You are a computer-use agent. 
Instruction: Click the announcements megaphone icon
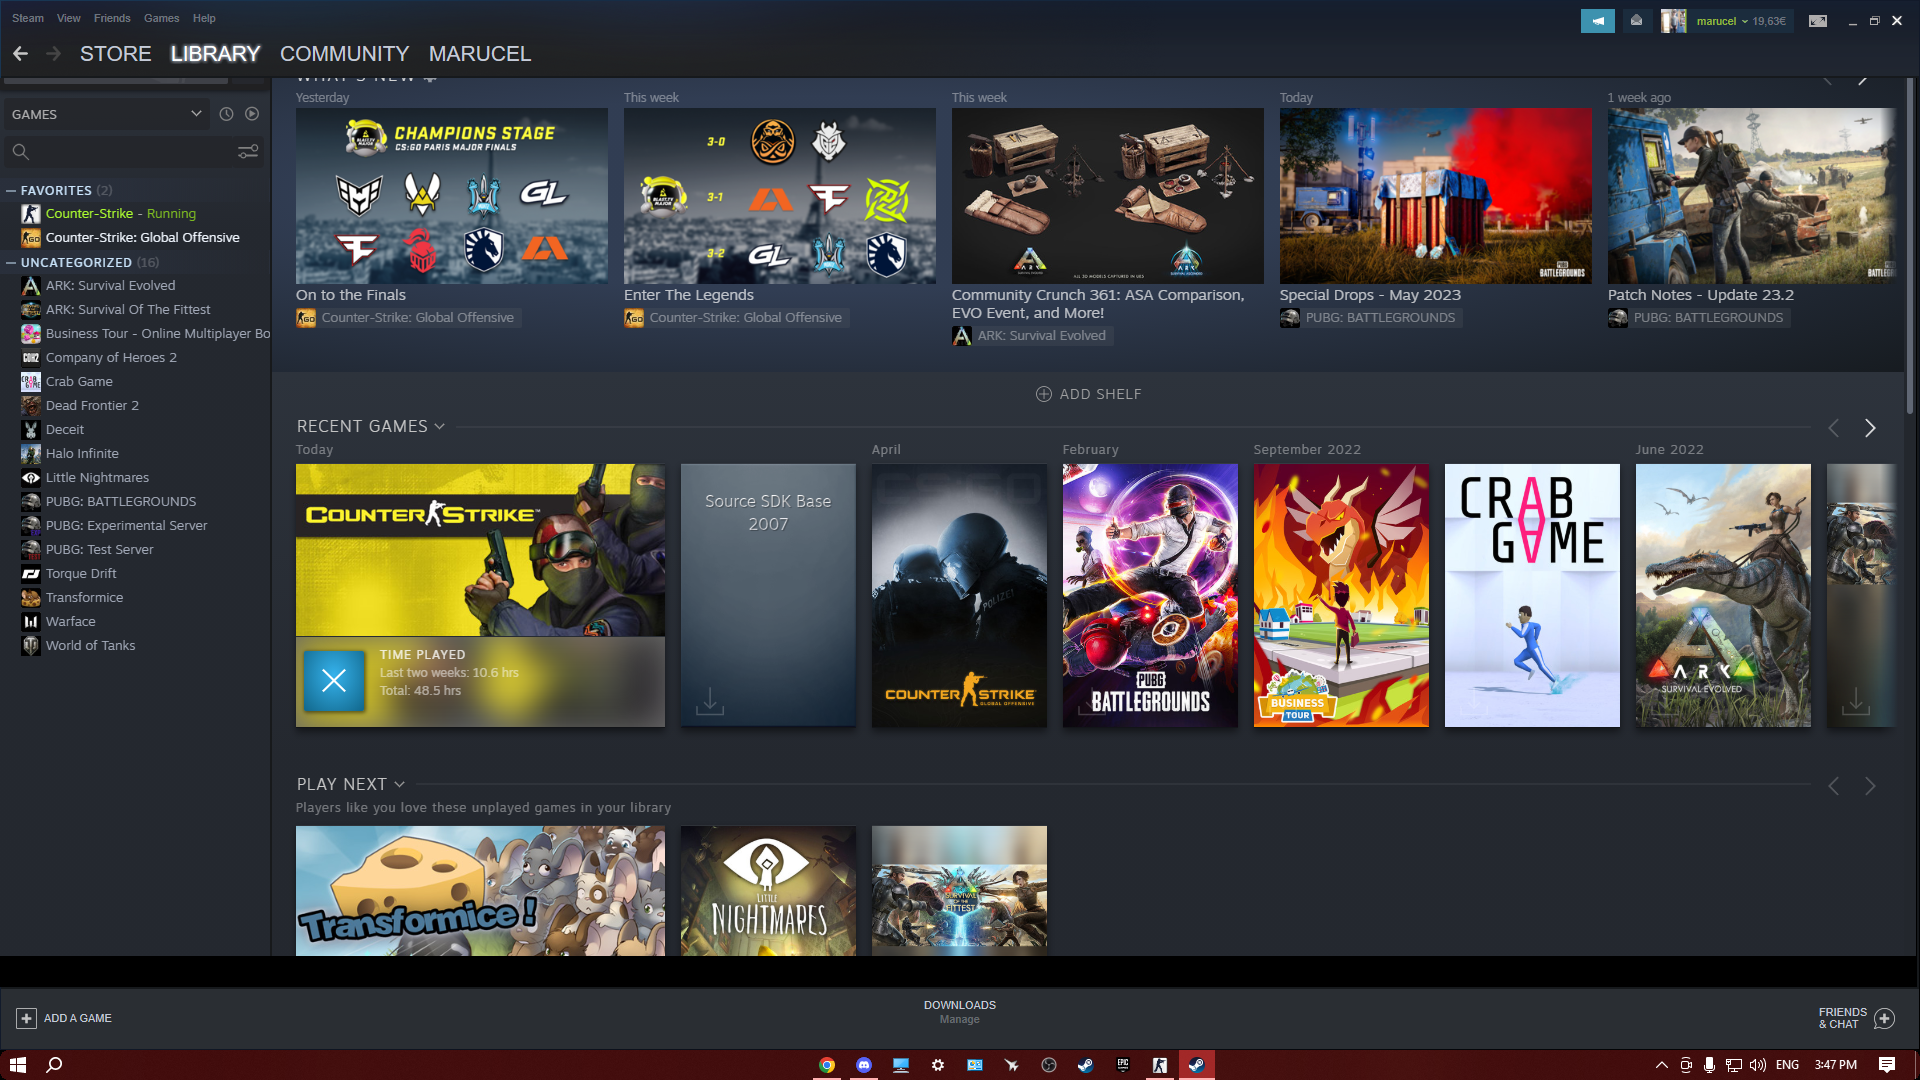coord(1597,21)
